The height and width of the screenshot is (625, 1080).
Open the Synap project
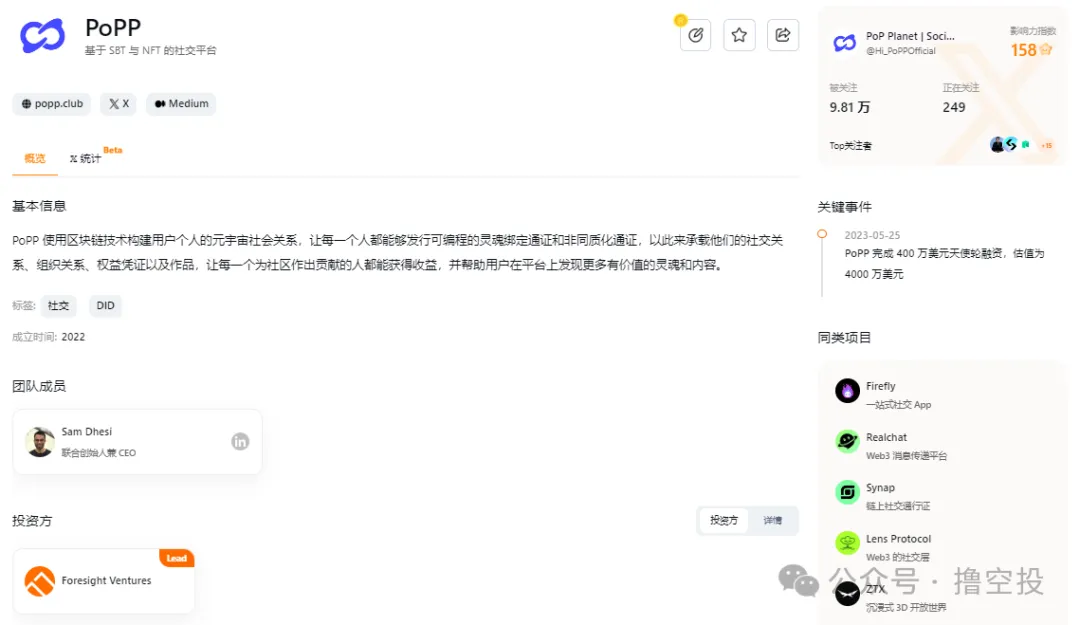[x=880, y=488]
